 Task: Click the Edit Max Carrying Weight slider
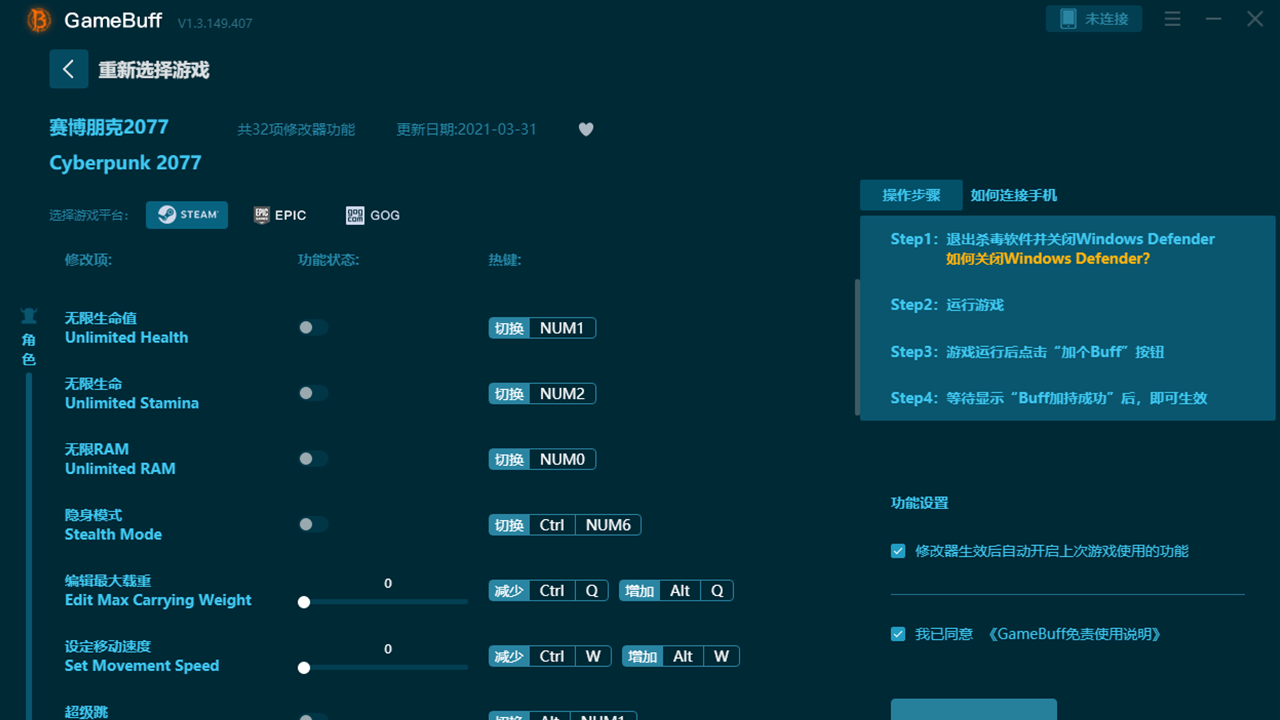(385, 602)
